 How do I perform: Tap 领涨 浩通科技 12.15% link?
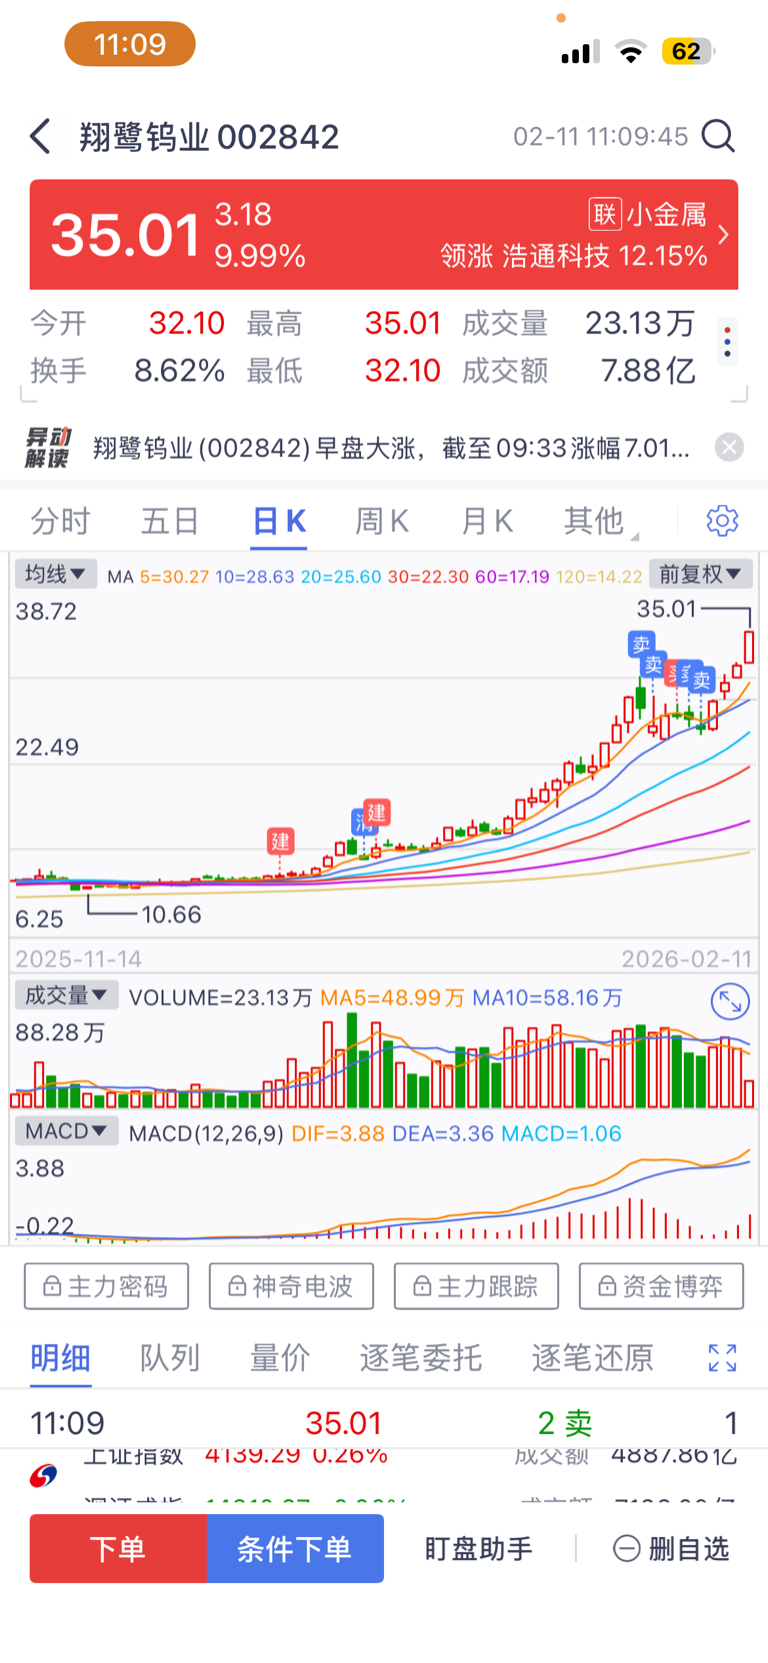[x=574, y=256]
